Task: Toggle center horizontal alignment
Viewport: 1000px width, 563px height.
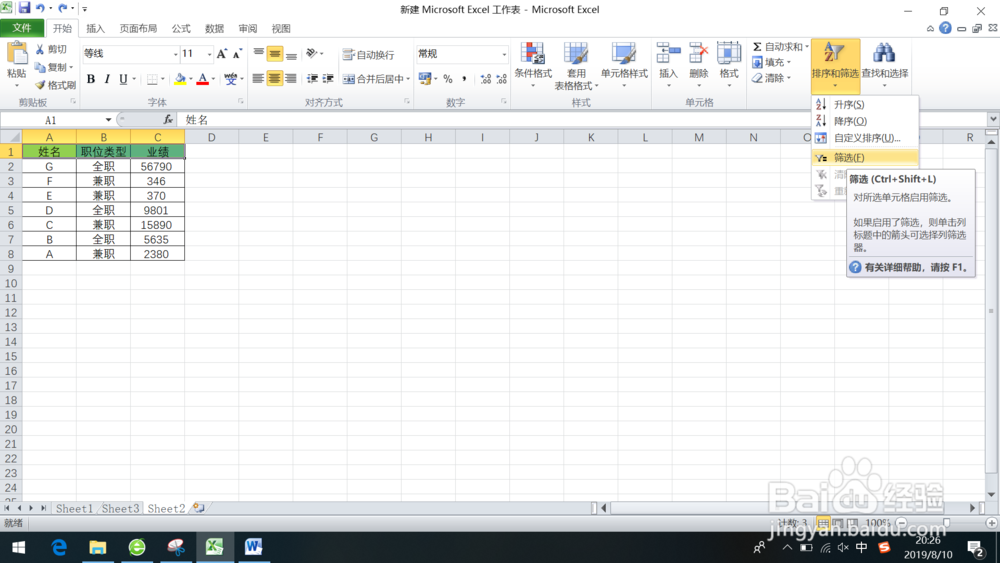Action: click(274, 79)
